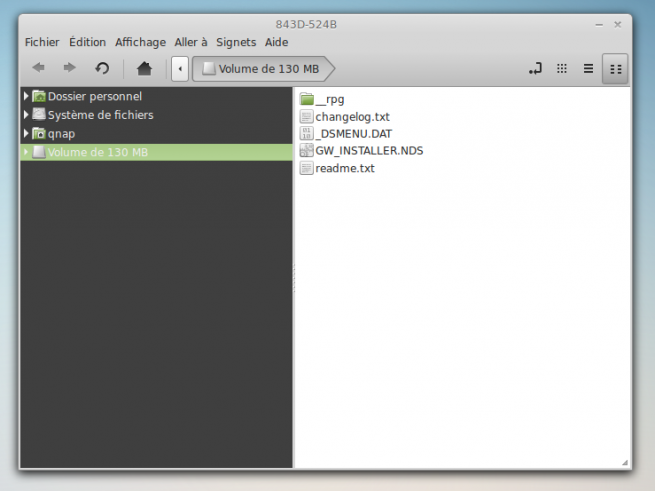
Task: Open the Fichier menu
Action: pos(42,42)
